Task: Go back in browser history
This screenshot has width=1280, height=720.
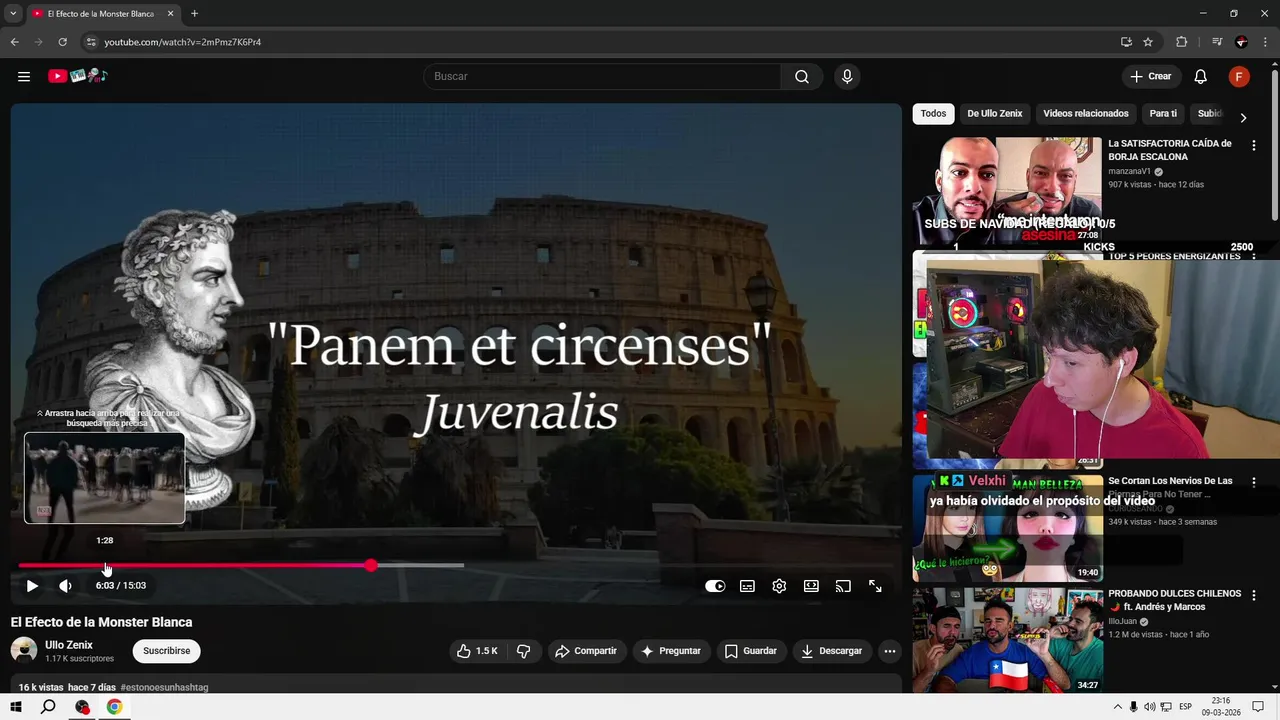Action: (x=14, y=42)
